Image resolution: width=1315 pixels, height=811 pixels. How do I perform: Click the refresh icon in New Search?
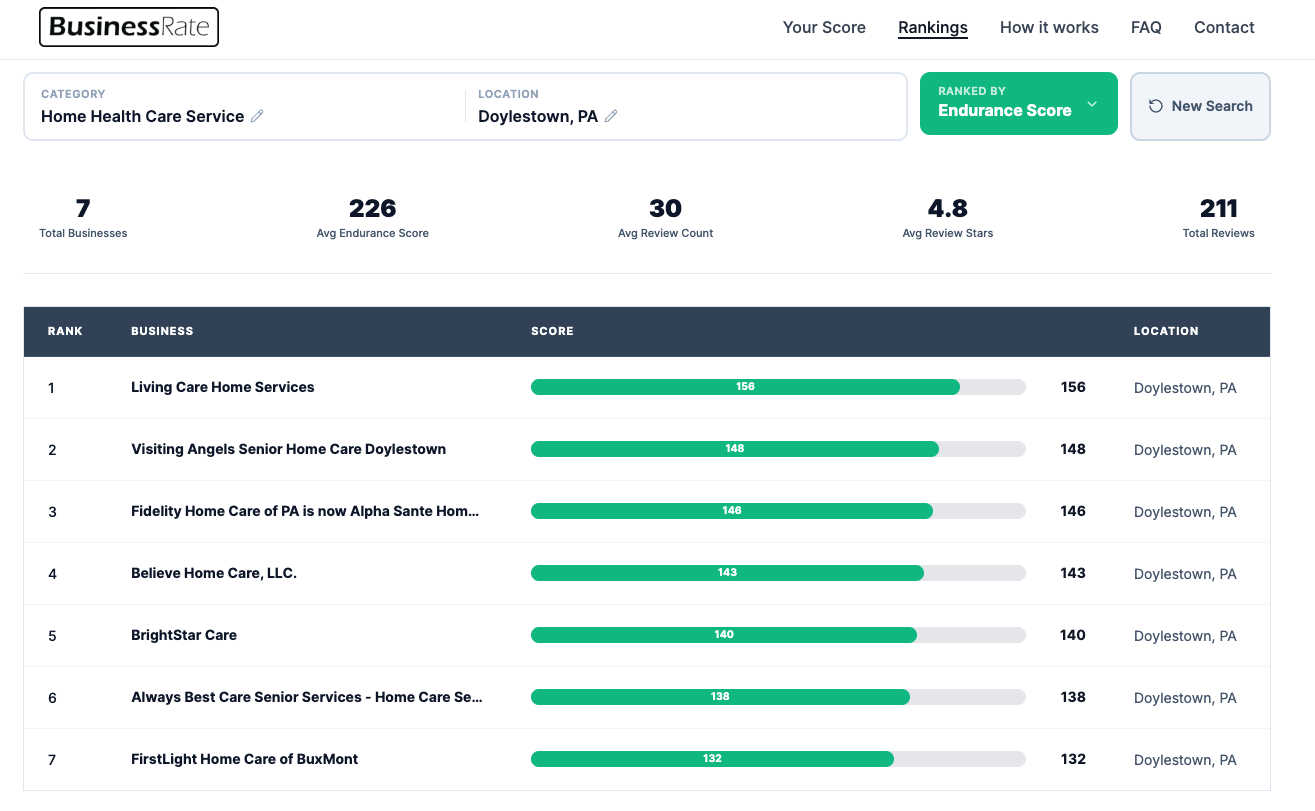coord(1156,106)
